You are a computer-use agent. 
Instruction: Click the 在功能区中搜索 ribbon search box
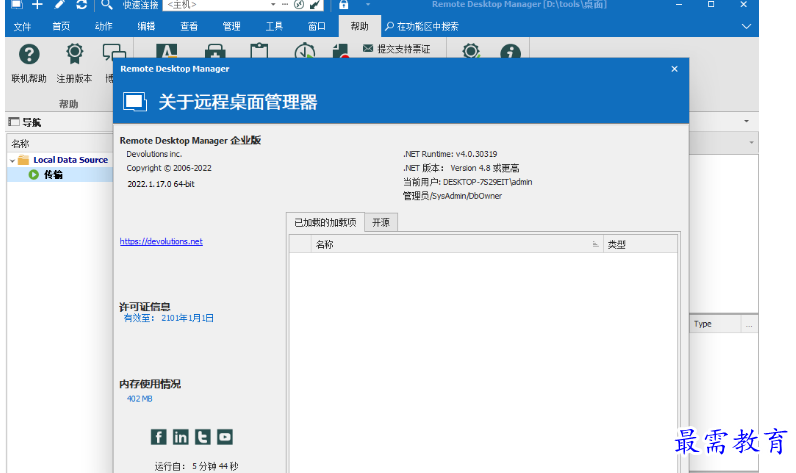pos(422,26)
